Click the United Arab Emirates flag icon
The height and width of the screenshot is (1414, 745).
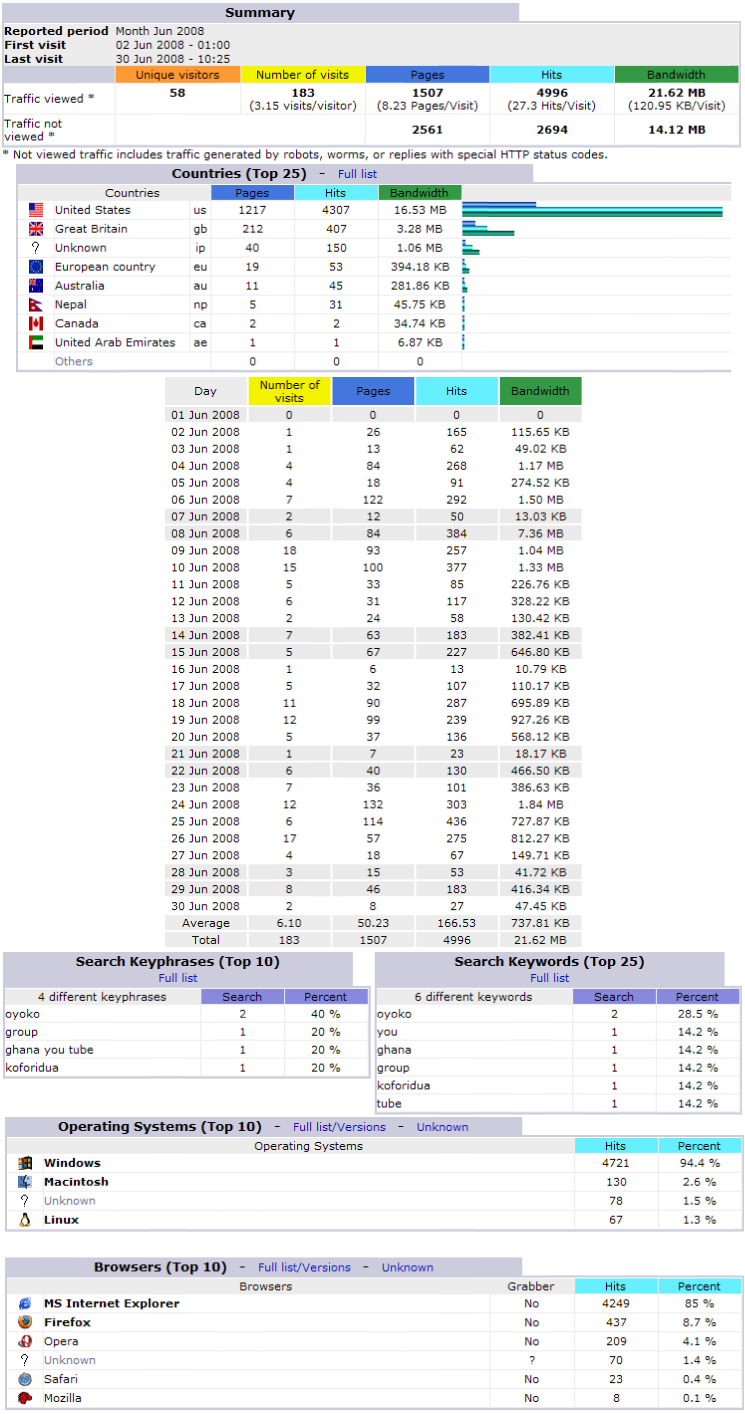tap(36, 343)
